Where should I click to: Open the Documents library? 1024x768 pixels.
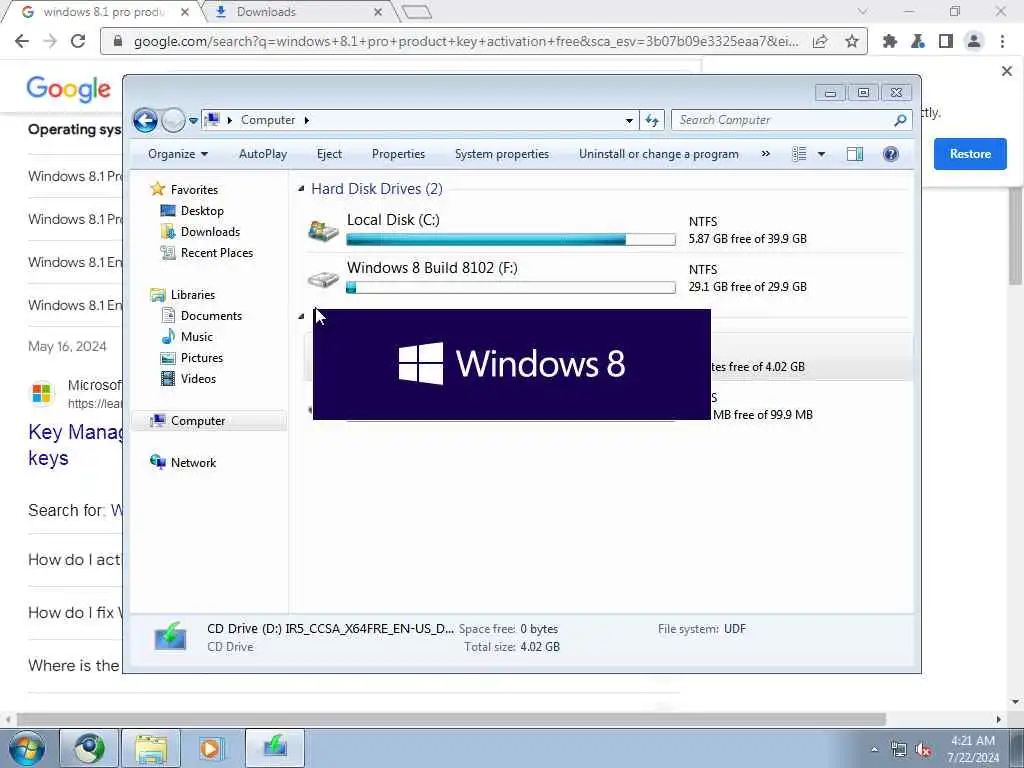coord(211,315)
